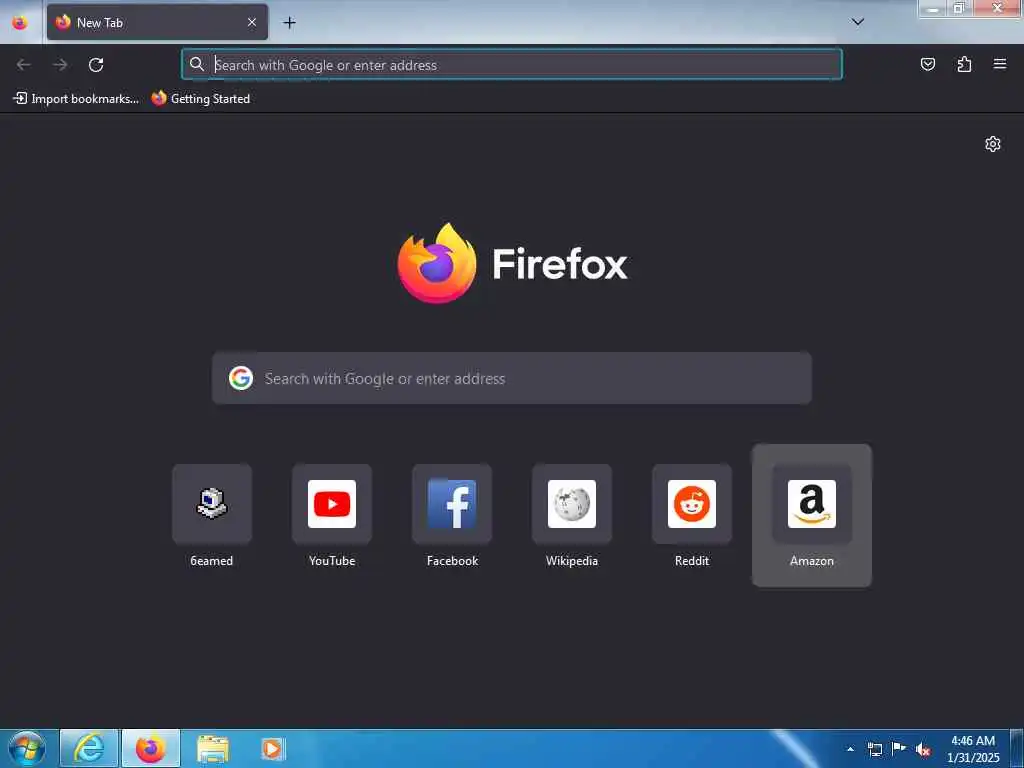This screenshot has width=1024, height=768.
Task: Click the network tray icon
Action: tap(874, 749)
